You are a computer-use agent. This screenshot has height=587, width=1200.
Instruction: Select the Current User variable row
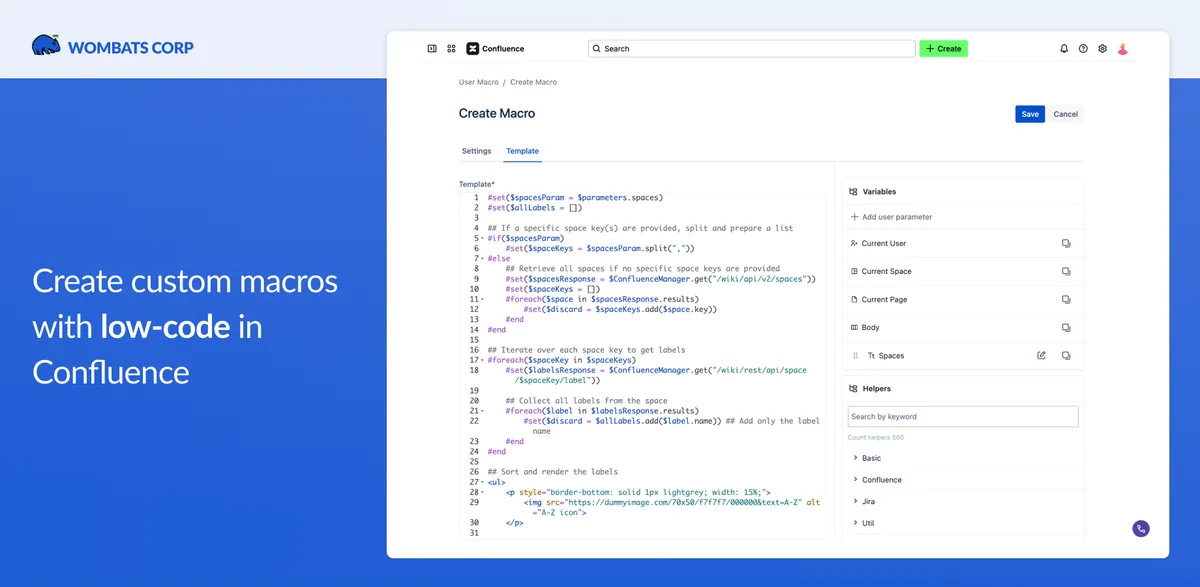point(963,243)
